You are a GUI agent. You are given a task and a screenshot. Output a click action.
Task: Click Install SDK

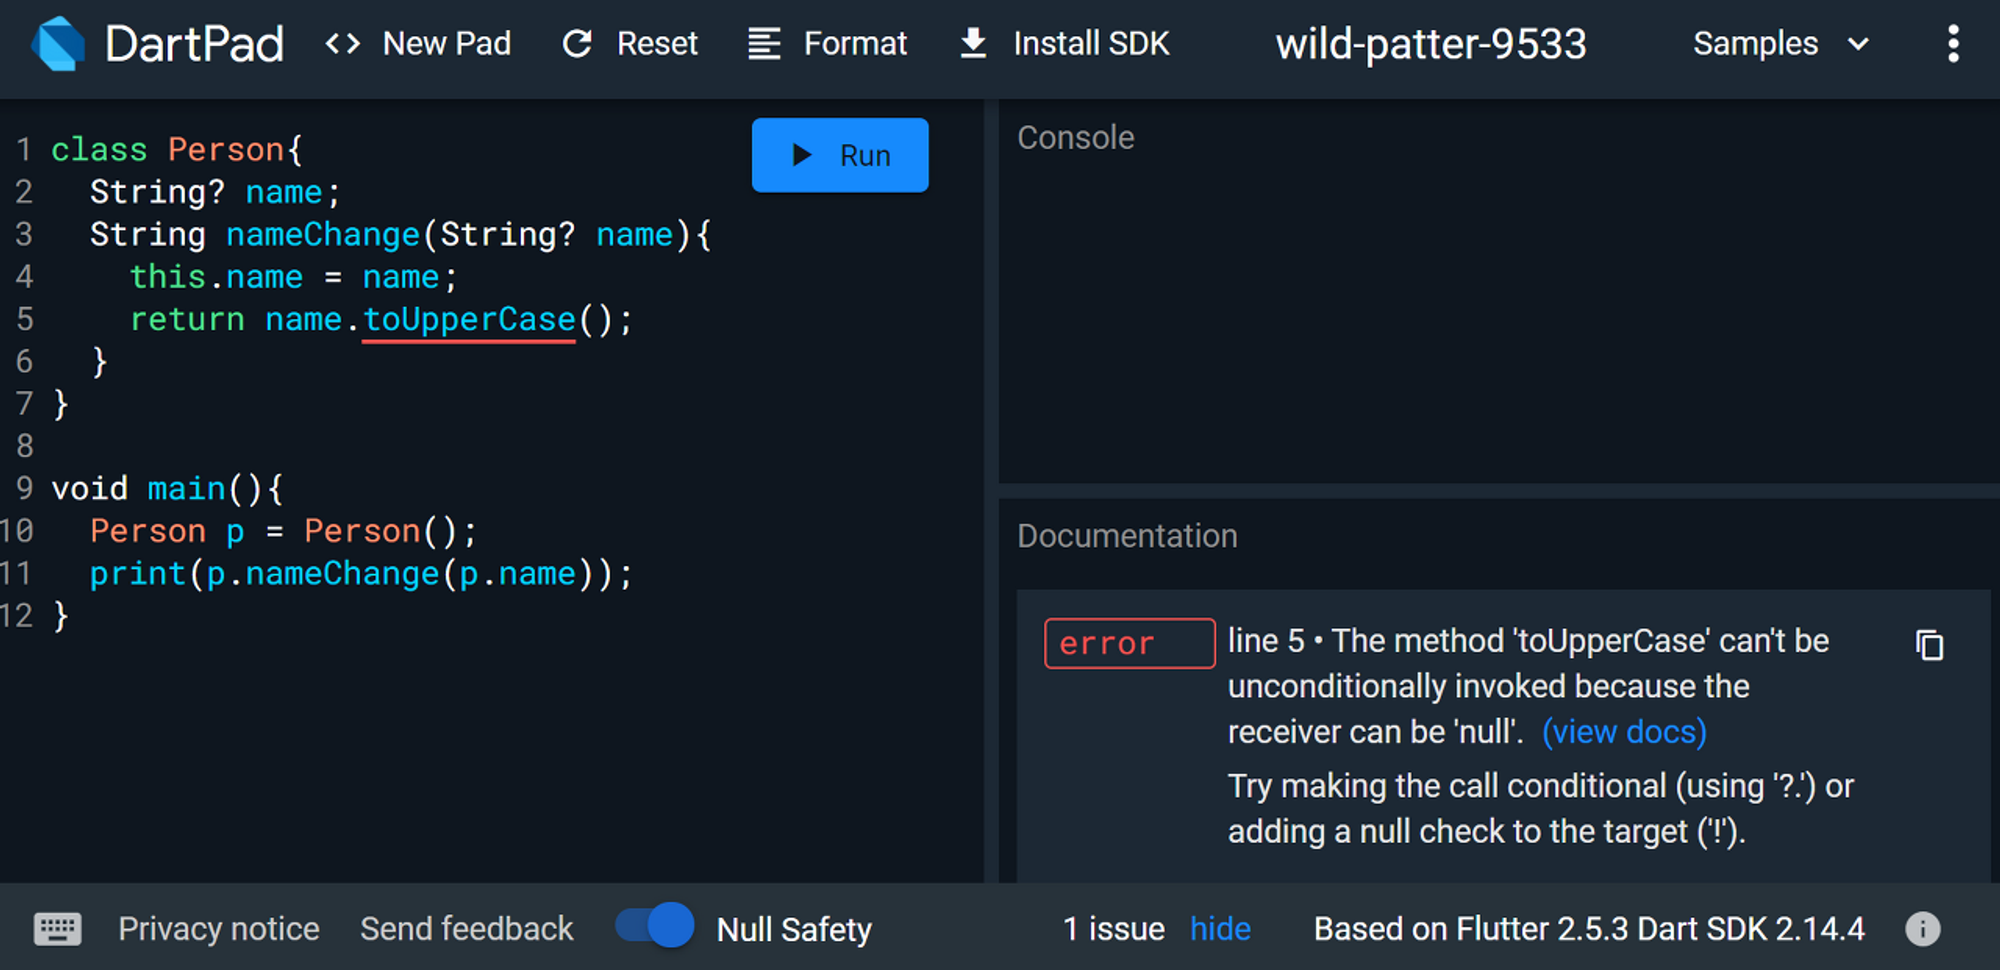1064,44
